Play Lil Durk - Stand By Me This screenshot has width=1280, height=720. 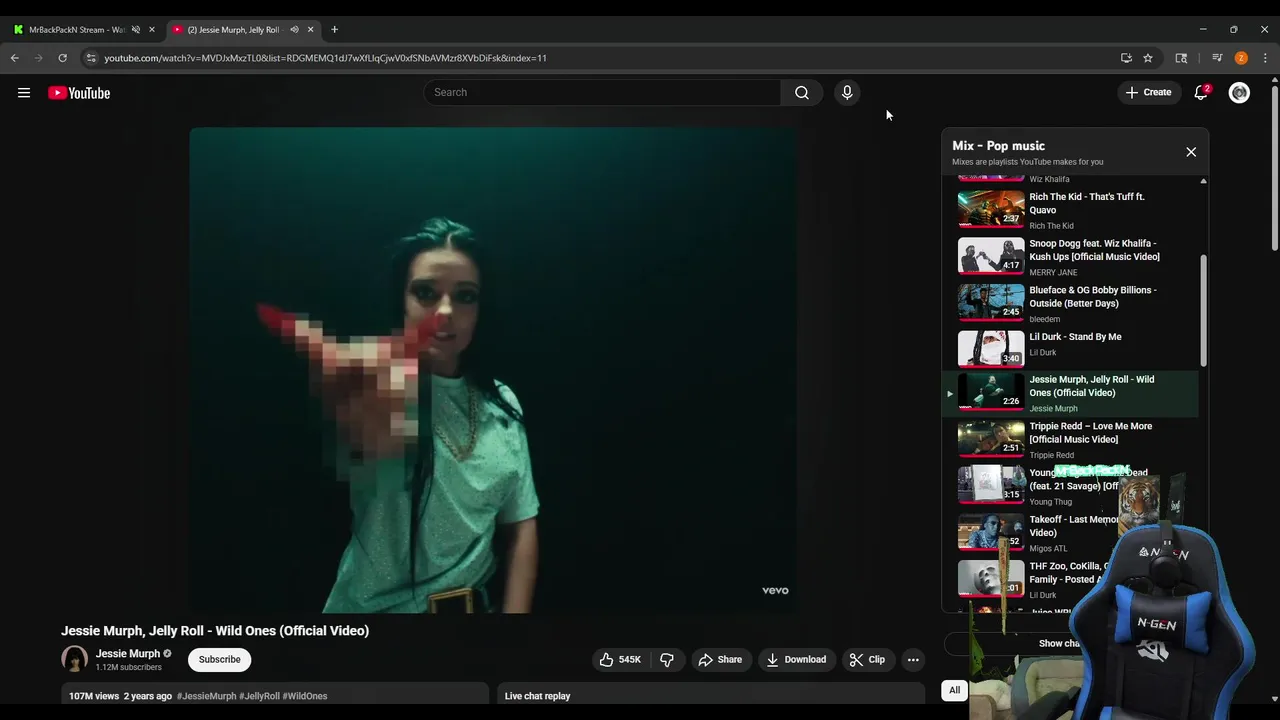pyautogui.click(x=1070, y=348)
